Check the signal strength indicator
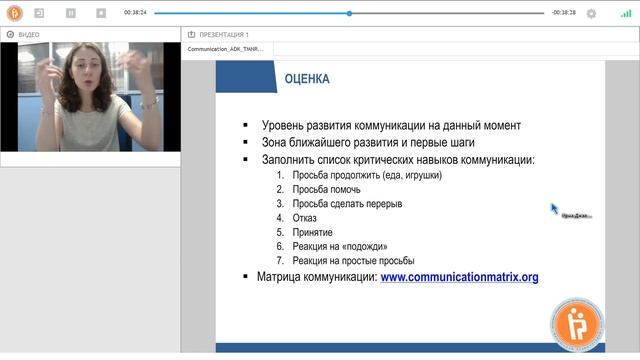Screen dimensions: 640x360 [x=626, y=13]
